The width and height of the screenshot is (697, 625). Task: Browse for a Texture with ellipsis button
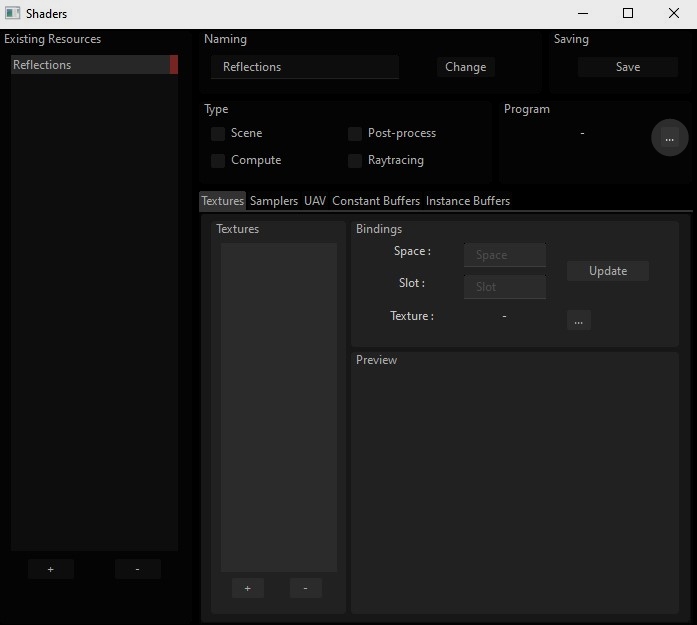(579, 320)
